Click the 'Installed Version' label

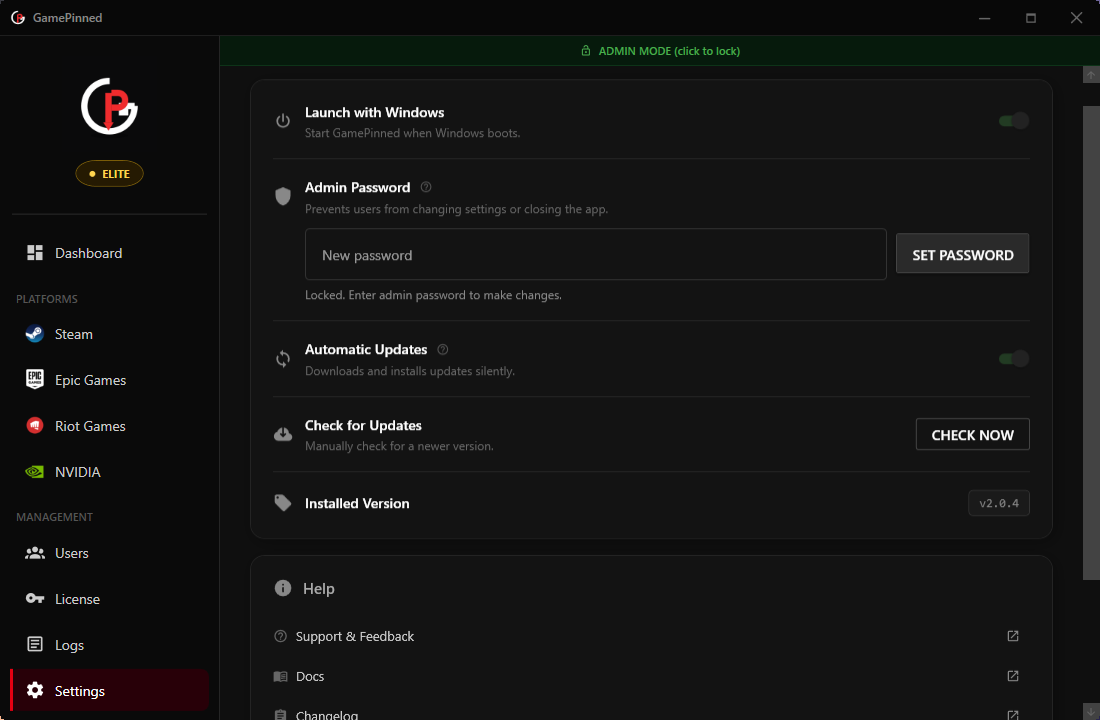point(356,503)
